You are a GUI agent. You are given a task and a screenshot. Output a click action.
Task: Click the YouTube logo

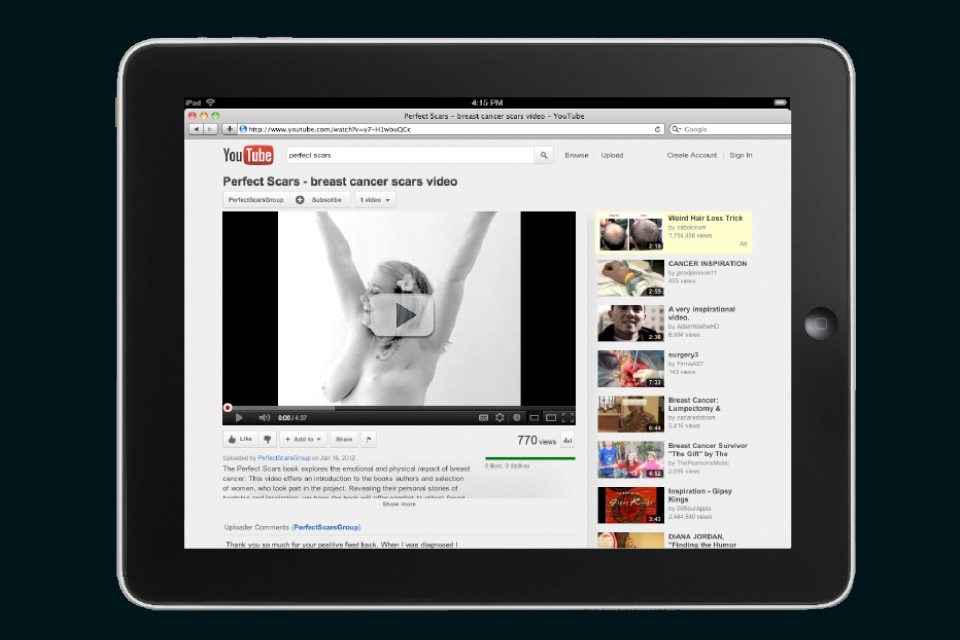(x=248, y=155)
